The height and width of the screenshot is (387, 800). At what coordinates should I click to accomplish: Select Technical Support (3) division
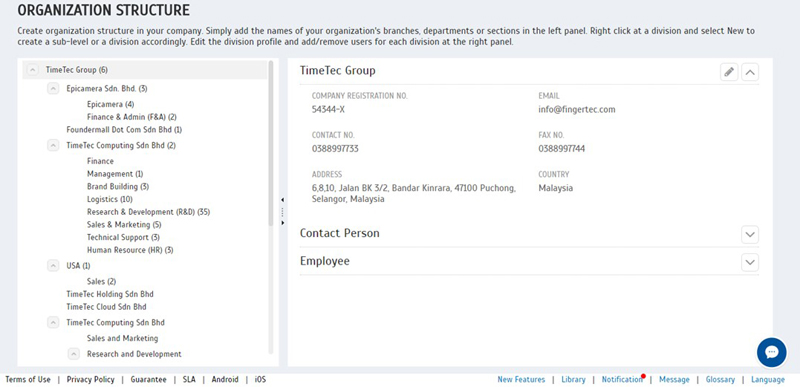(123, 237)
